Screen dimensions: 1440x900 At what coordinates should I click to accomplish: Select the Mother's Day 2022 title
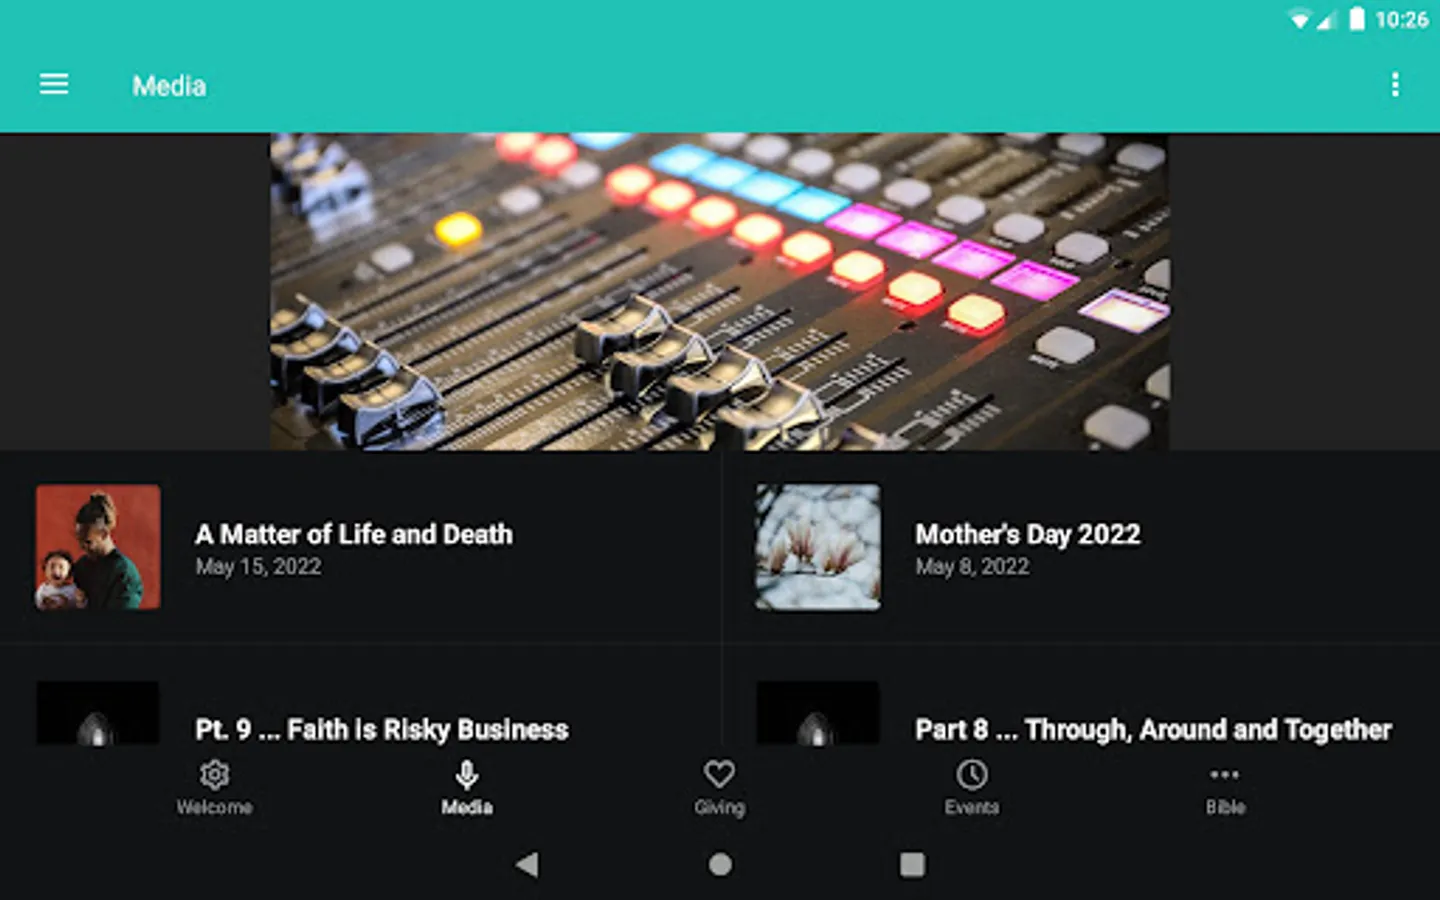tap(1028, 535)
